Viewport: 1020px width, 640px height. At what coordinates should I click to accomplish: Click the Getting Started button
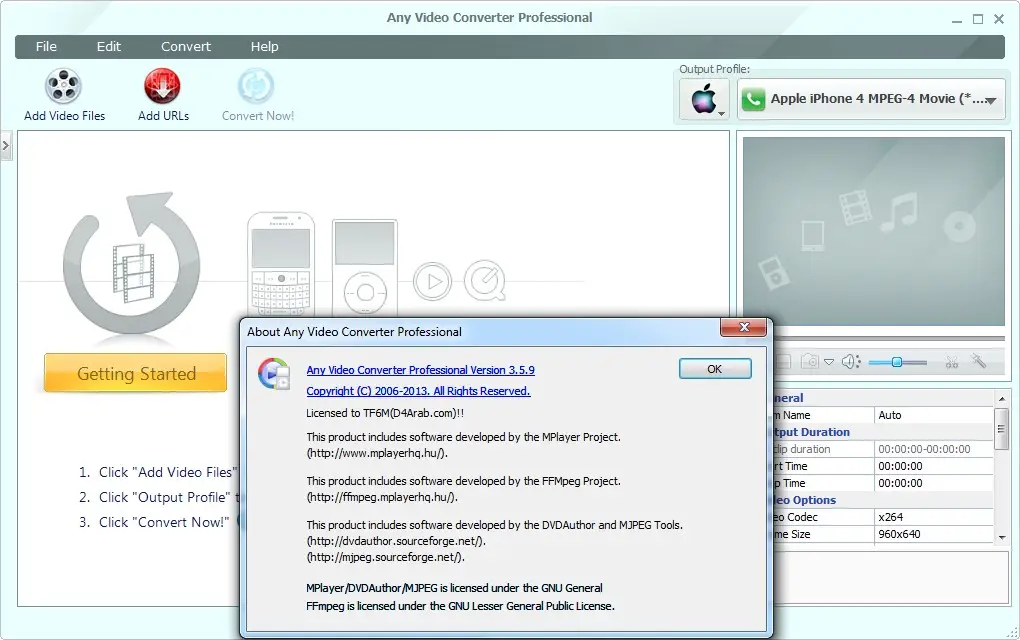(135, 373)
